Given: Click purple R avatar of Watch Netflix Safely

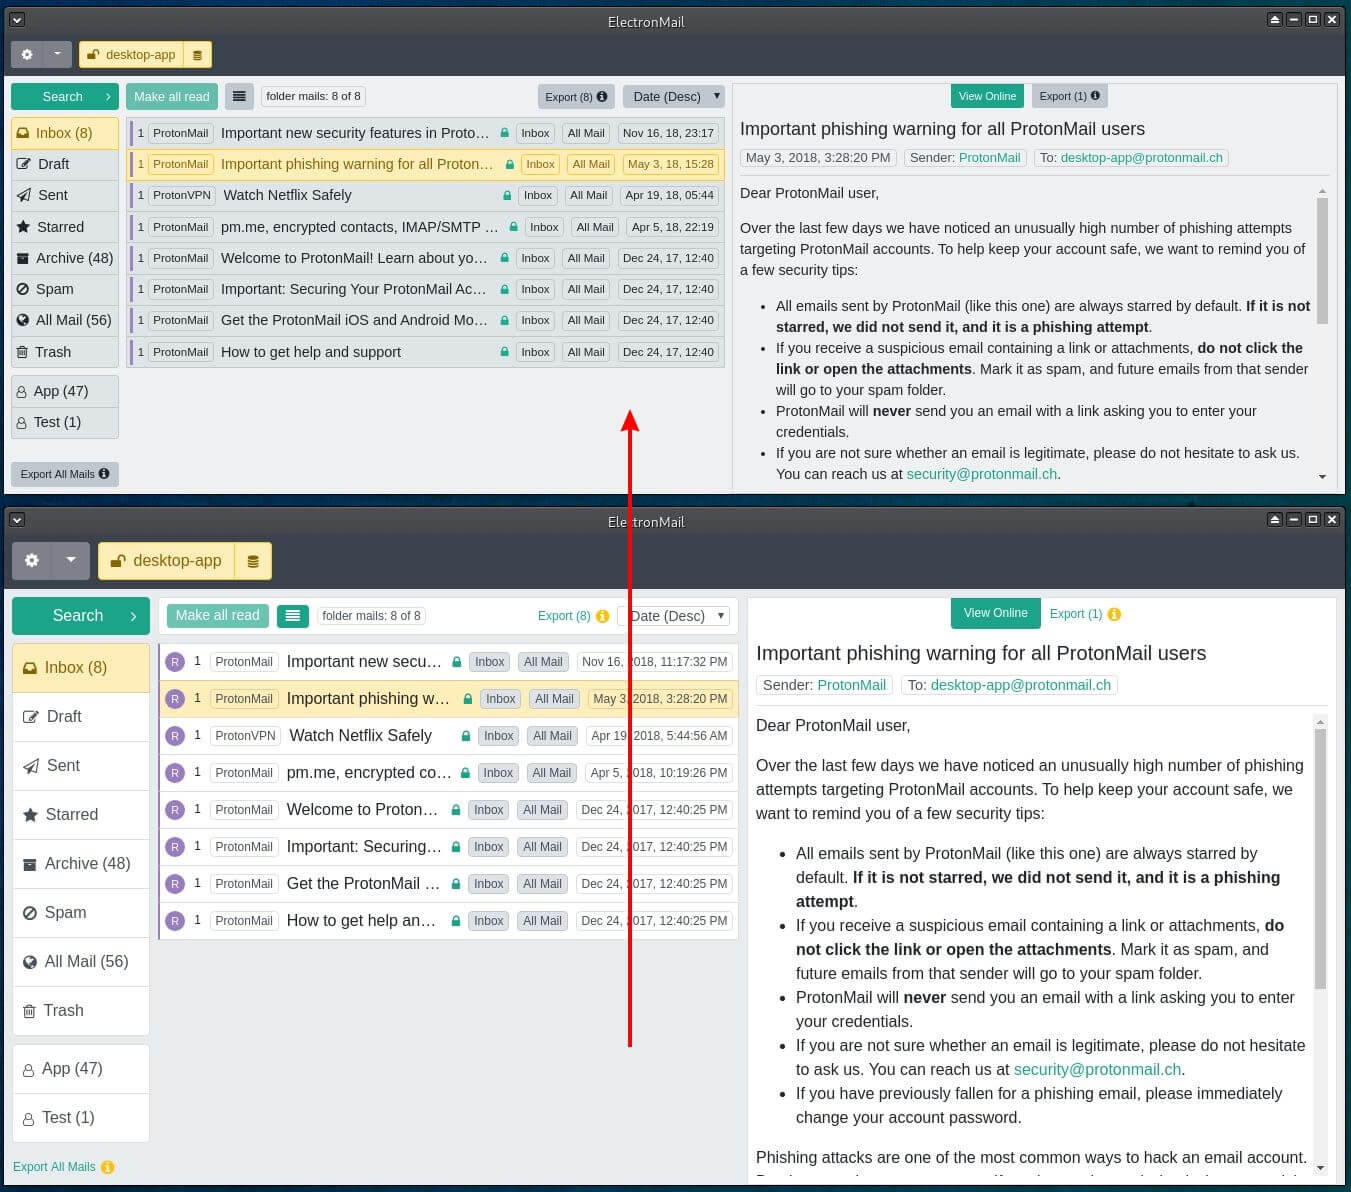Looking at the screenshot, I should tap(175, 736).
